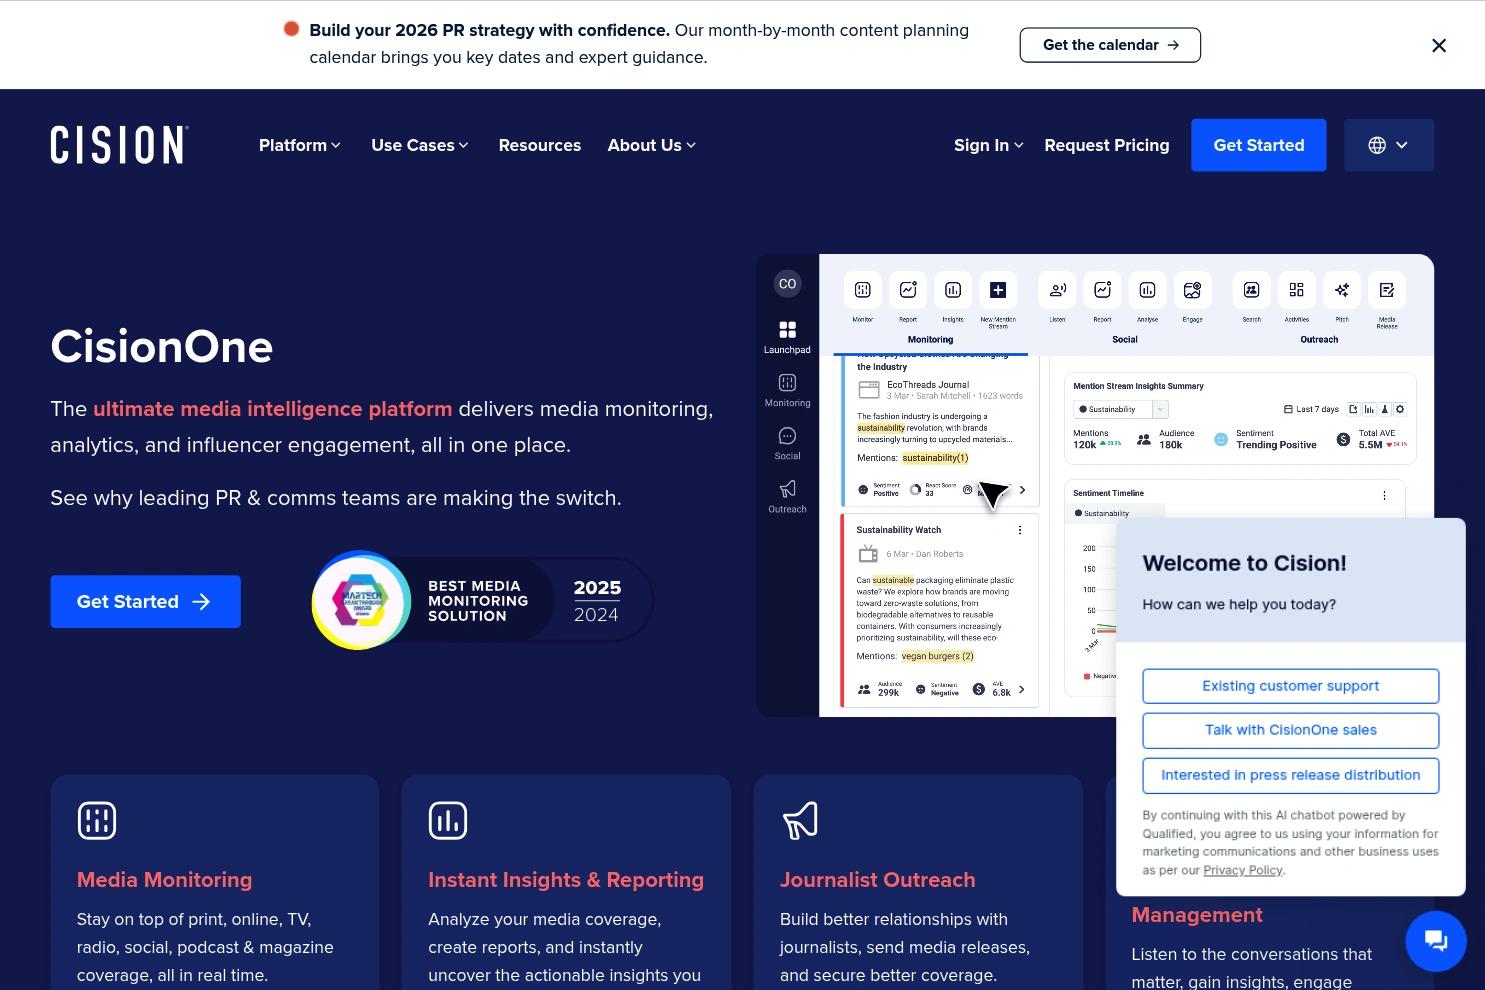Click the MarTech award badge

click(x=361, y=600)
